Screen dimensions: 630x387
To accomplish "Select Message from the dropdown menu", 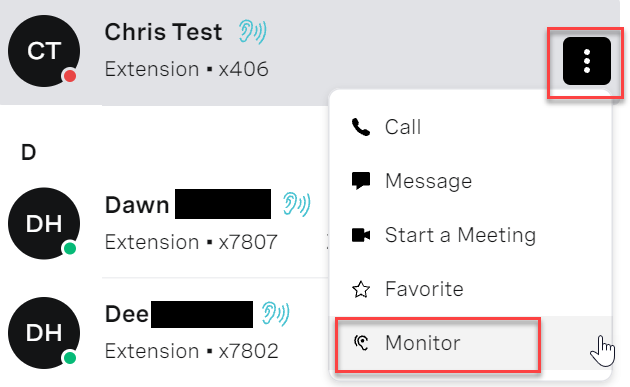I will 471,181.
